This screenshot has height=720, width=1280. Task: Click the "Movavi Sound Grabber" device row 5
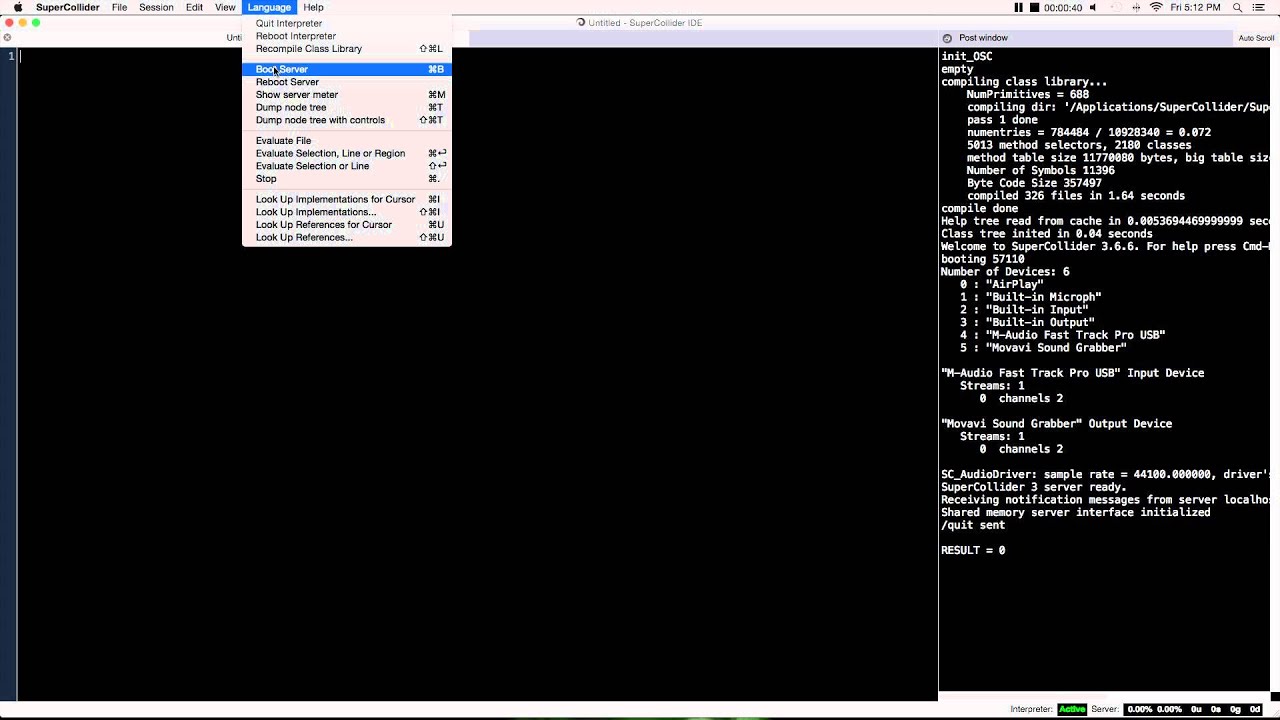pos(1043,348)
